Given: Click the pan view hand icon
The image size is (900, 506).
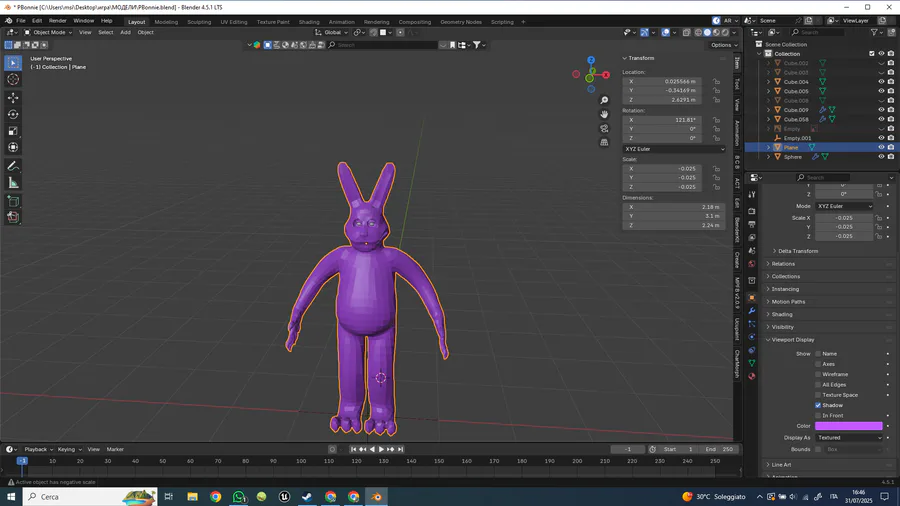Looking at the screenshot, I should click(604, 114).
